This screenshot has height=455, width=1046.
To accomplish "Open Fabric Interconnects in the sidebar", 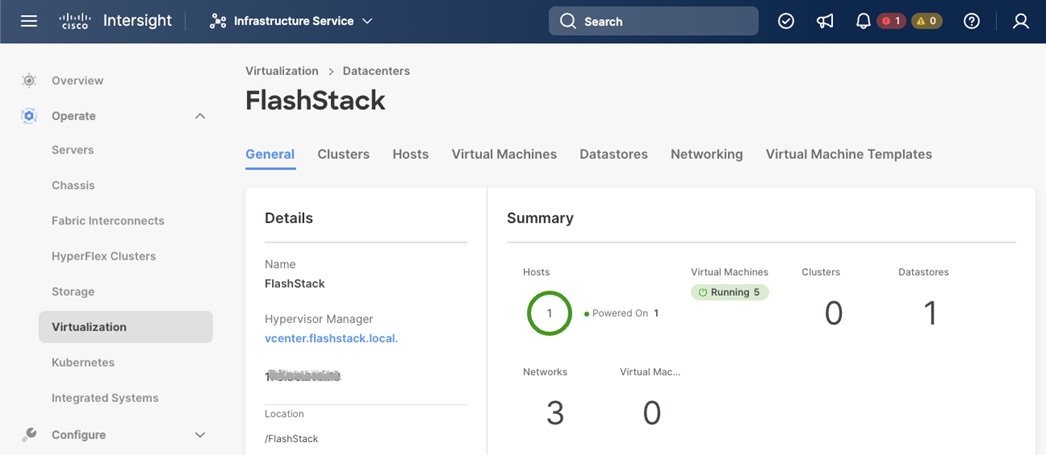I will (108, 221).
